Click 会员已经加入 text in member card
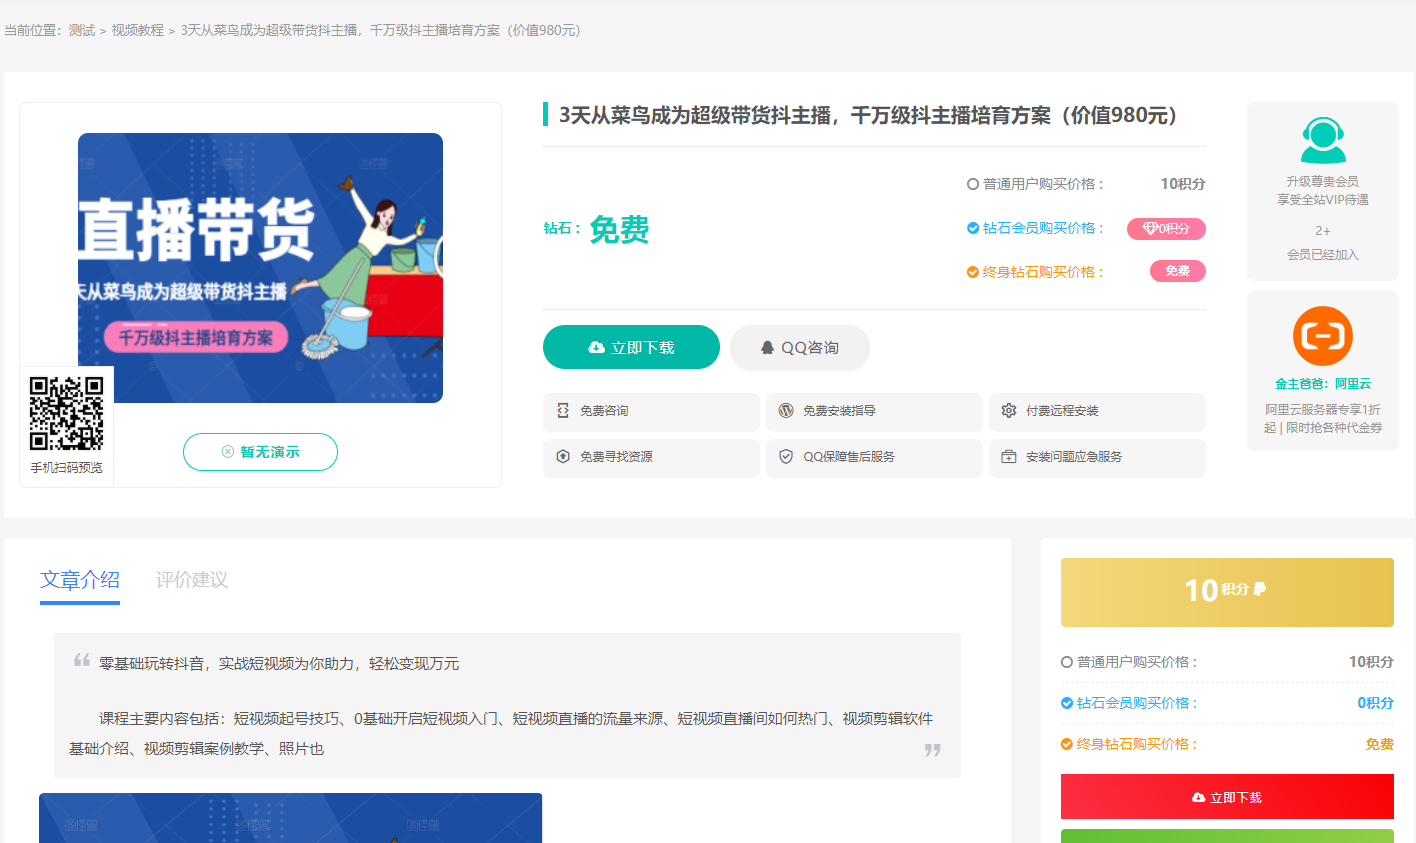This screenshot has width=1416, height=843. (x=1323, y=255)
